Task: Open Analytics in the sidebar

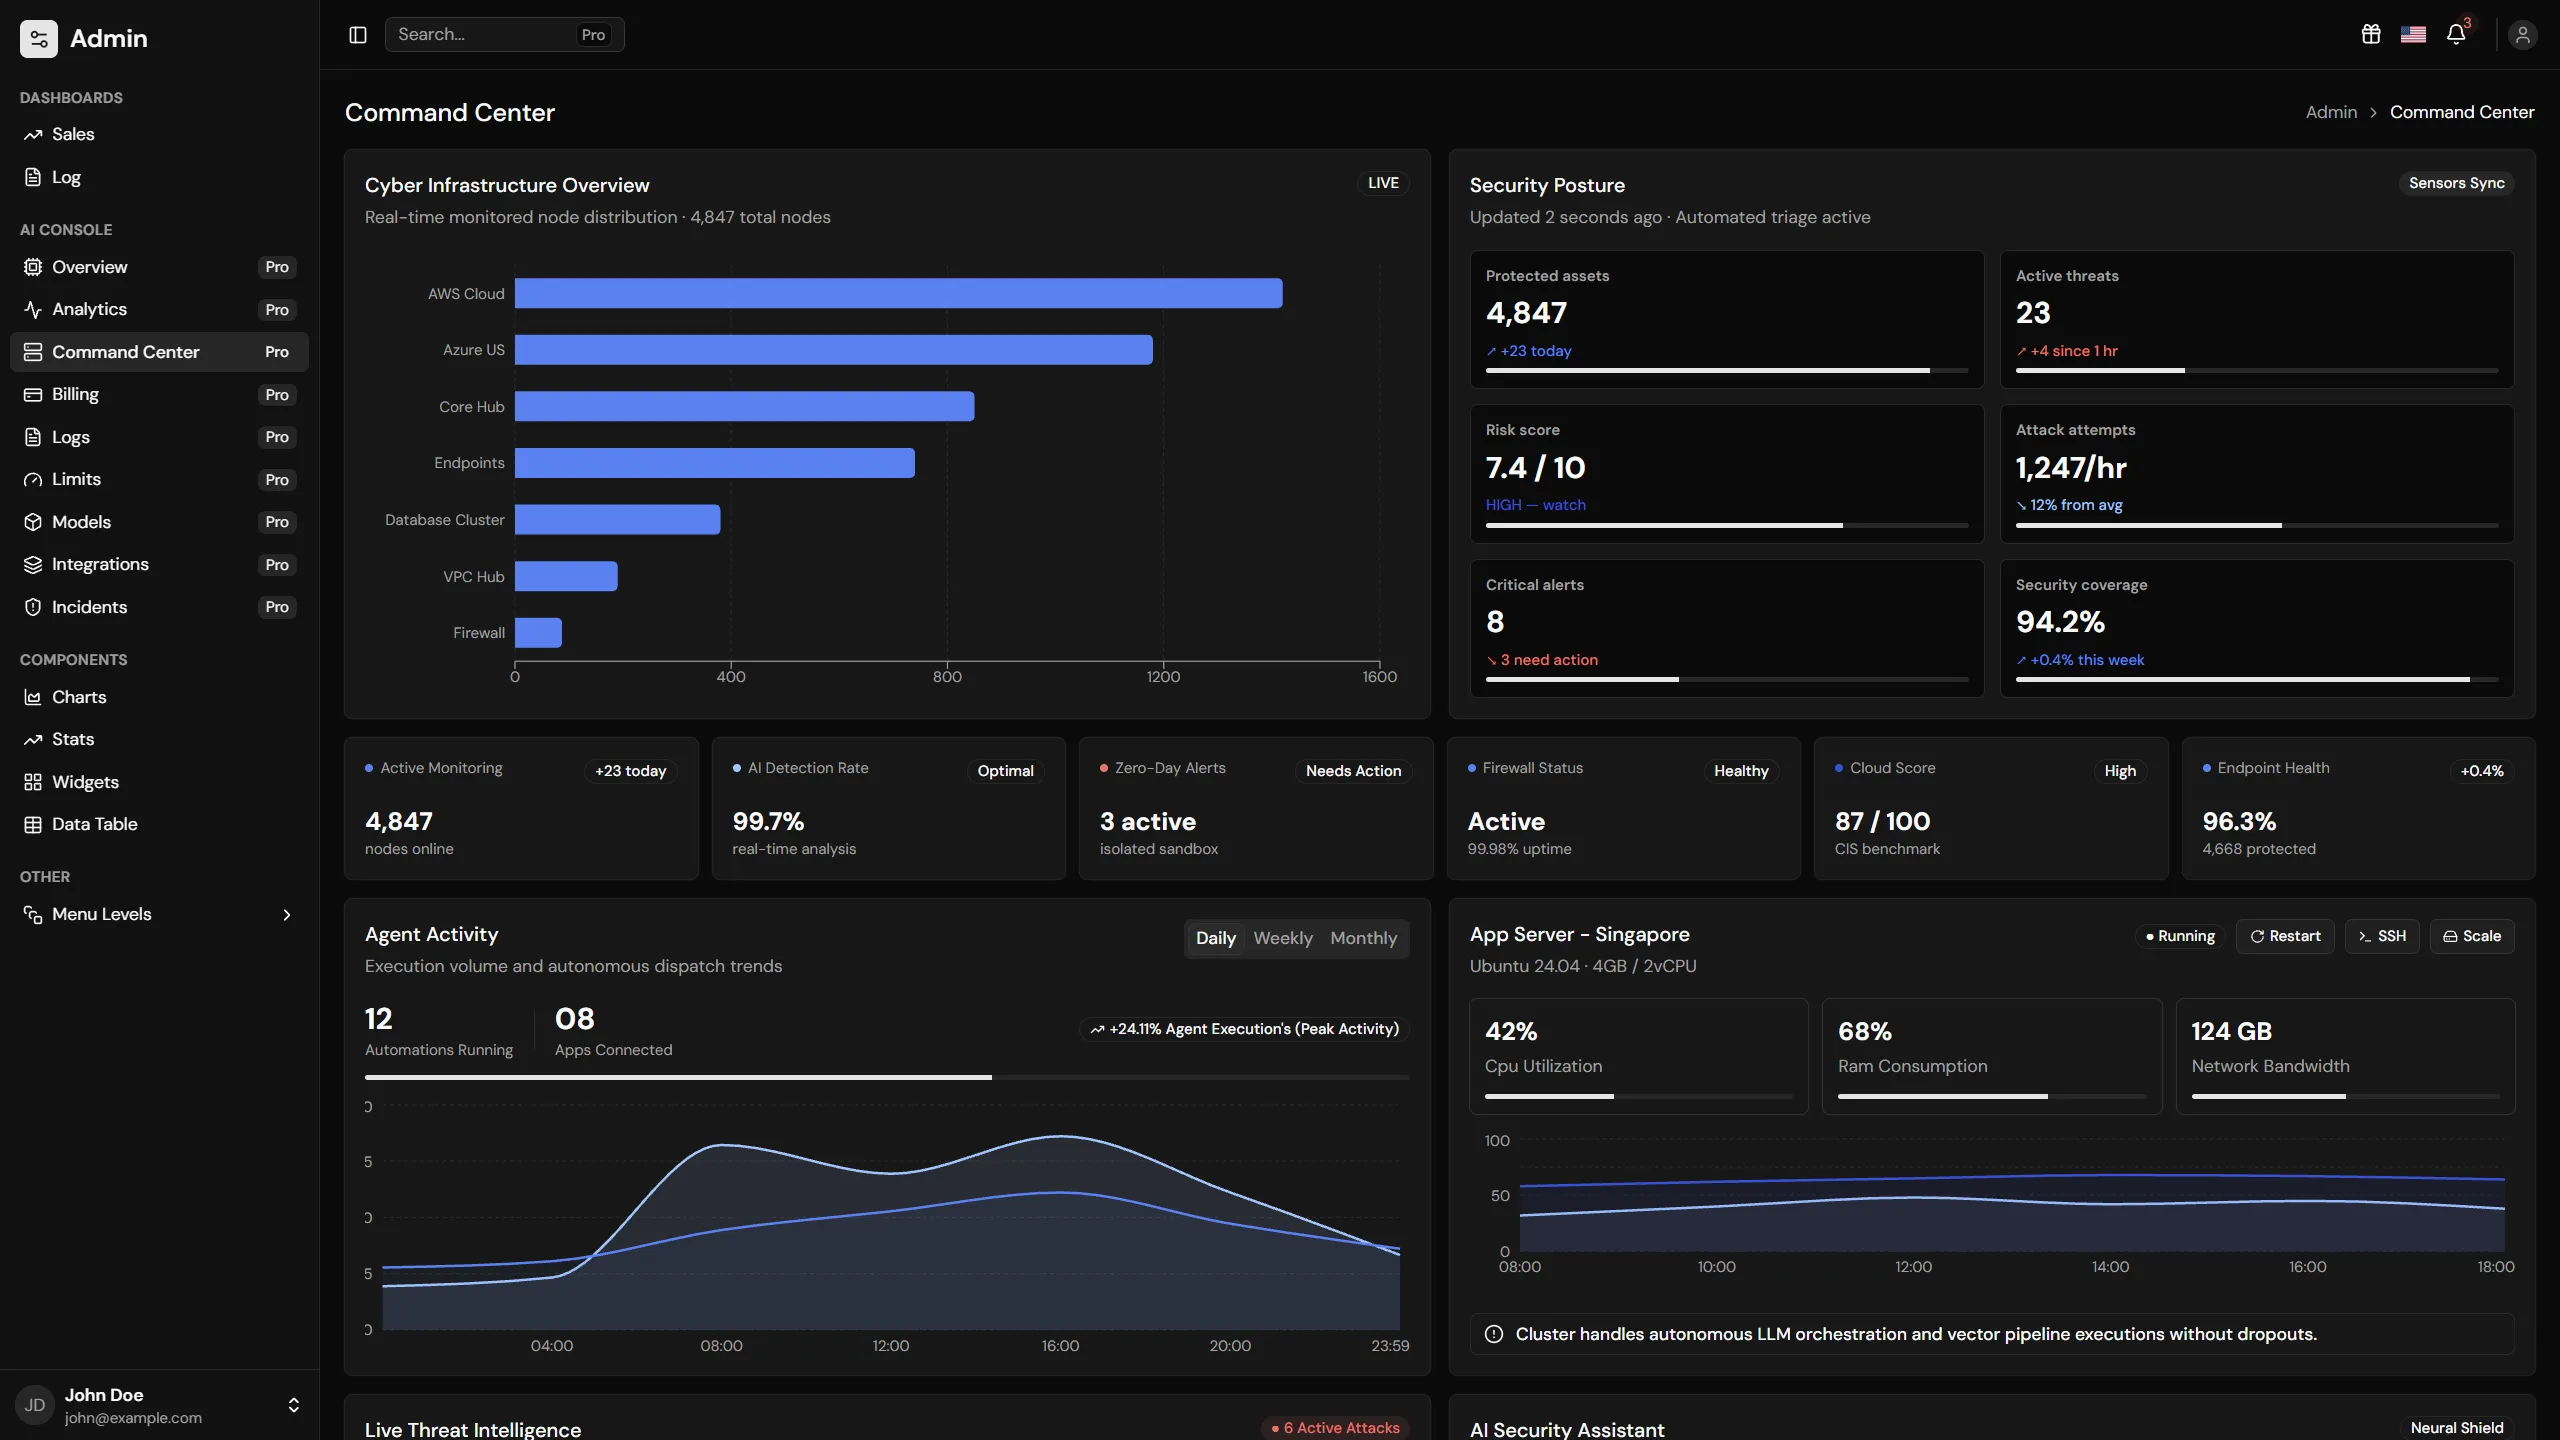Action: 159,309
